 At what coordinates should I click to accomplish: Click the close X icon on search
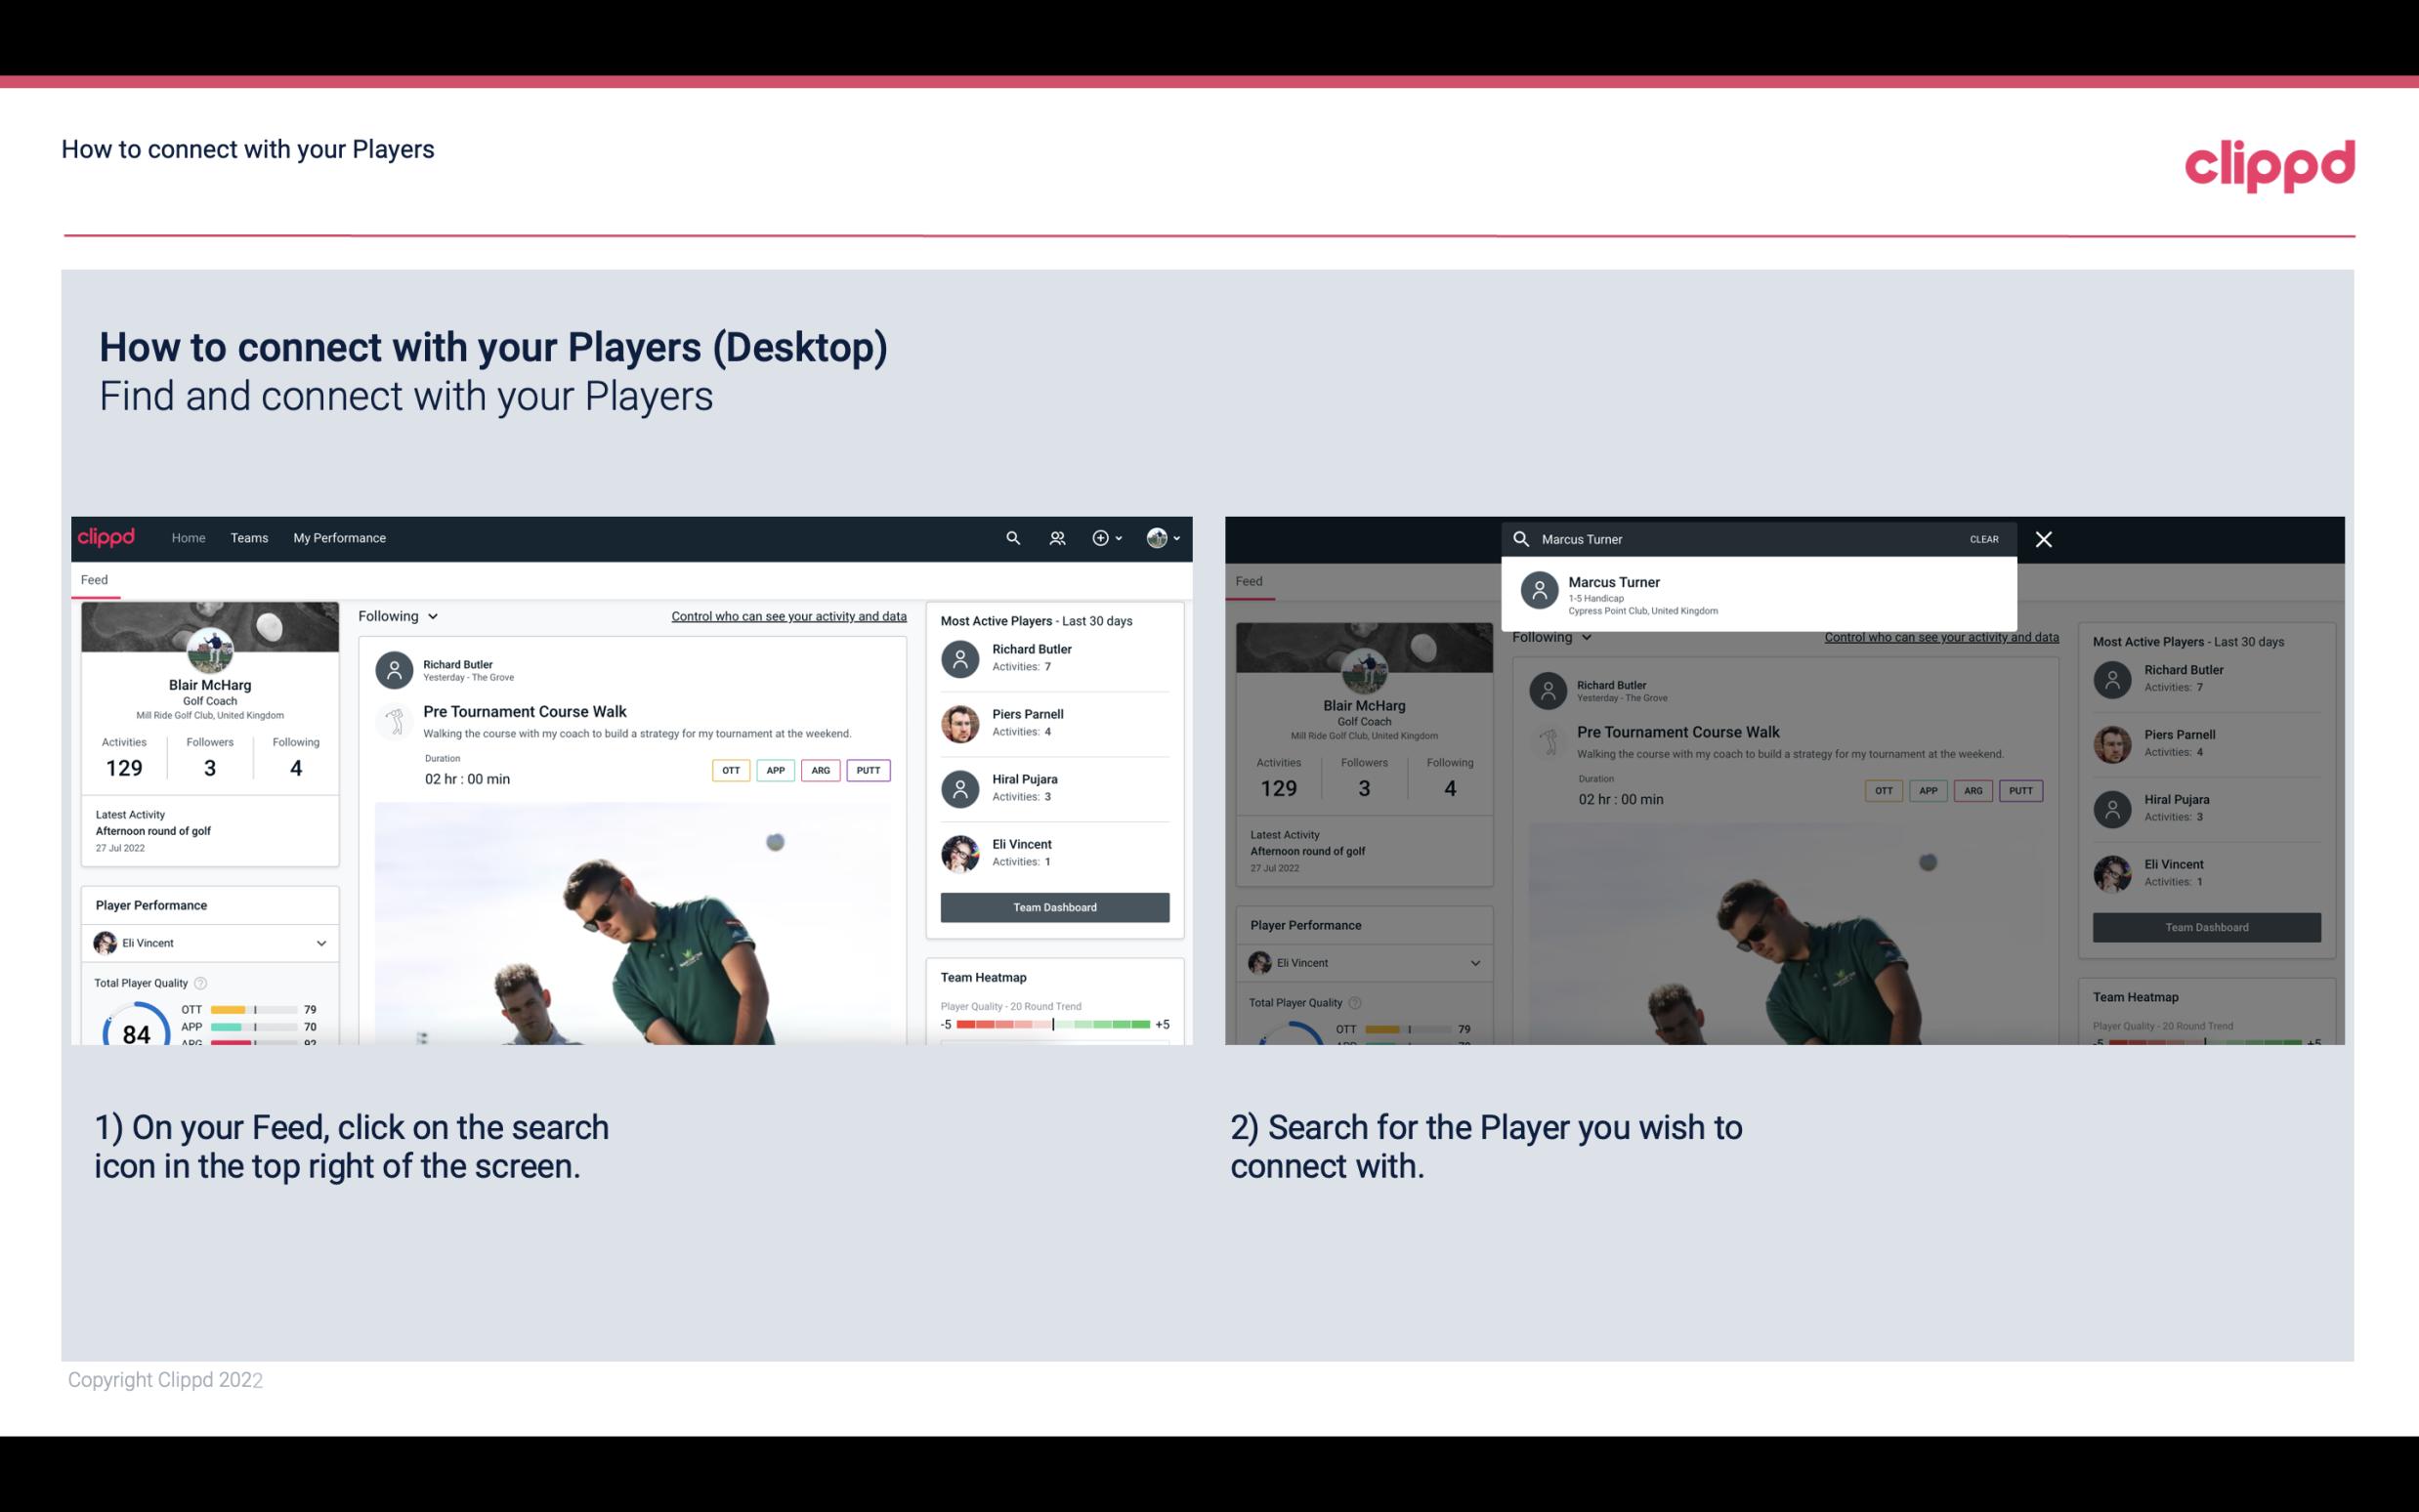click(x=2045, y=538)
